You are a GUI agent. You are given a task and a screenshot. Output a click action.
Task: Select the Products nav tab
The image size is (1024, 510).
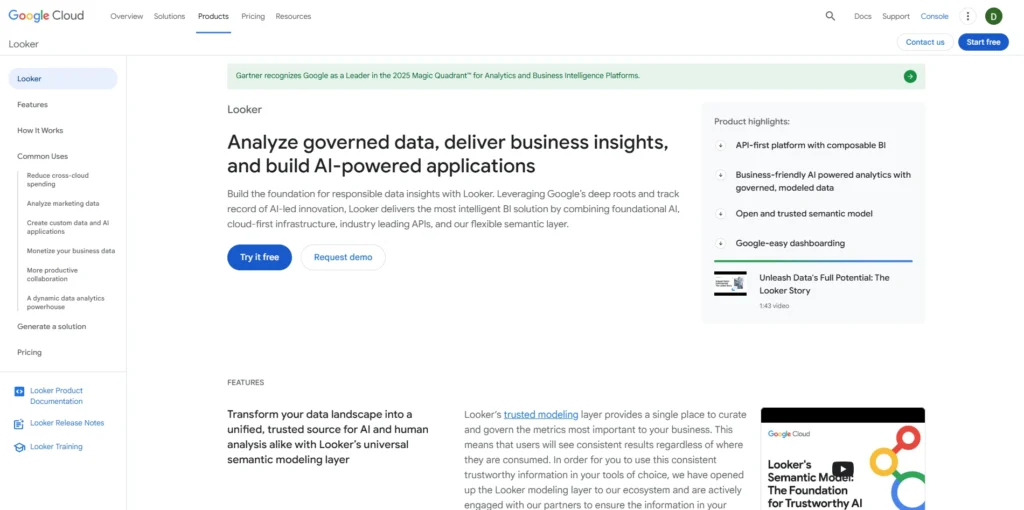[214, 16]
